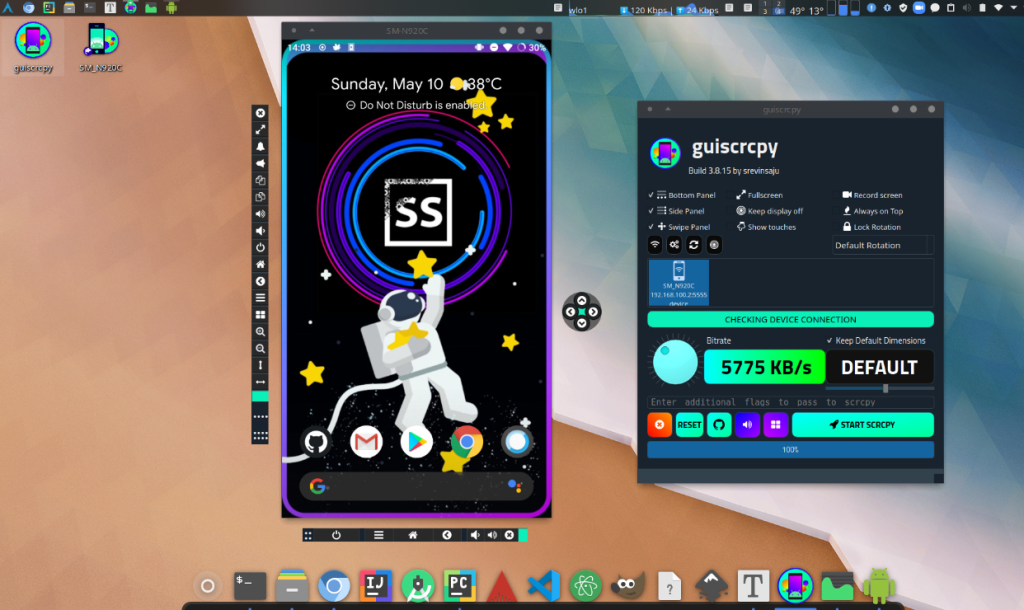Open app switcher from side panel grid icon
This screenshot has height=610, width=1024.
260,315
